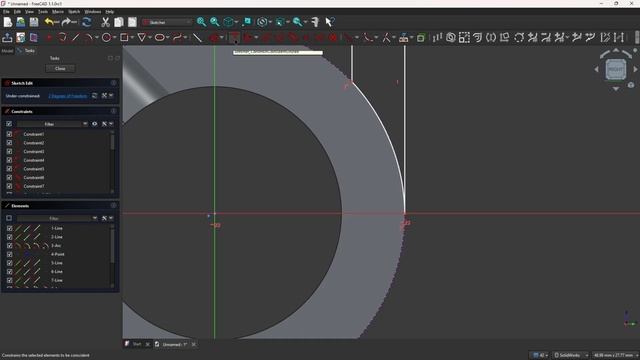Select the Create rectangle tool

(124, 38)
